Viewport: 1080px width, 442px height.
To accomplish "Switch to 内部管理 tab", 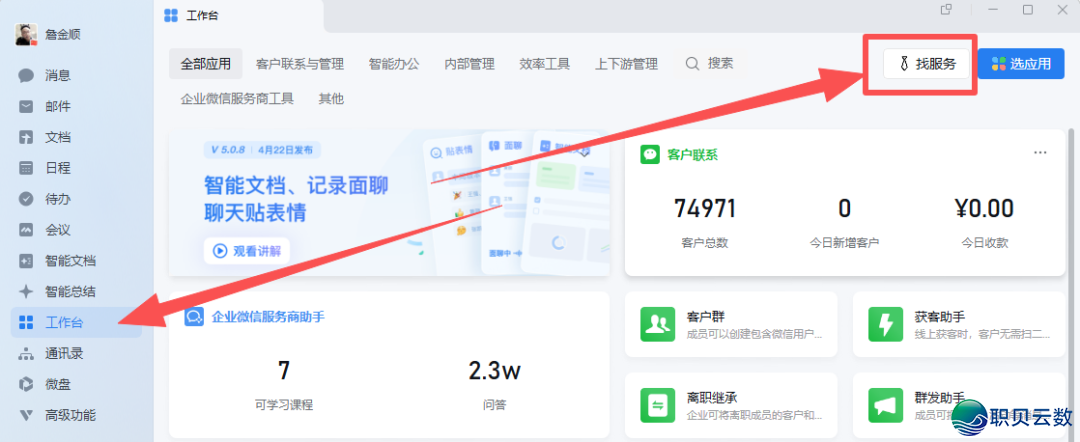I will (x=469, y=64).
